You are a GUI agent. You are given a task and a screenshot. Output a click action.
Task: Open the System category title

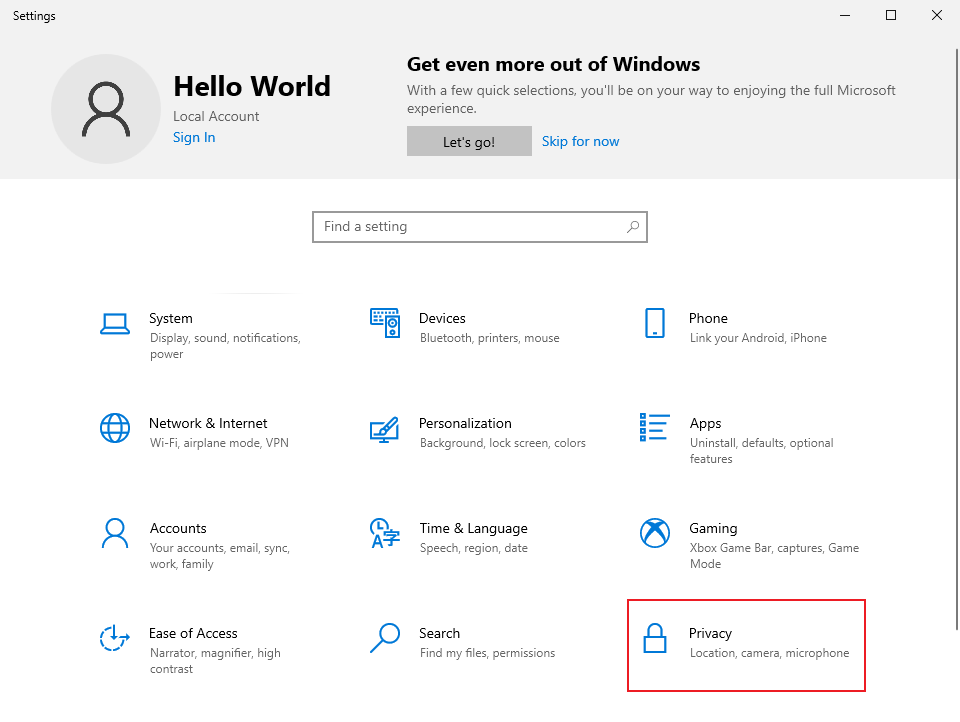[171, 318]
